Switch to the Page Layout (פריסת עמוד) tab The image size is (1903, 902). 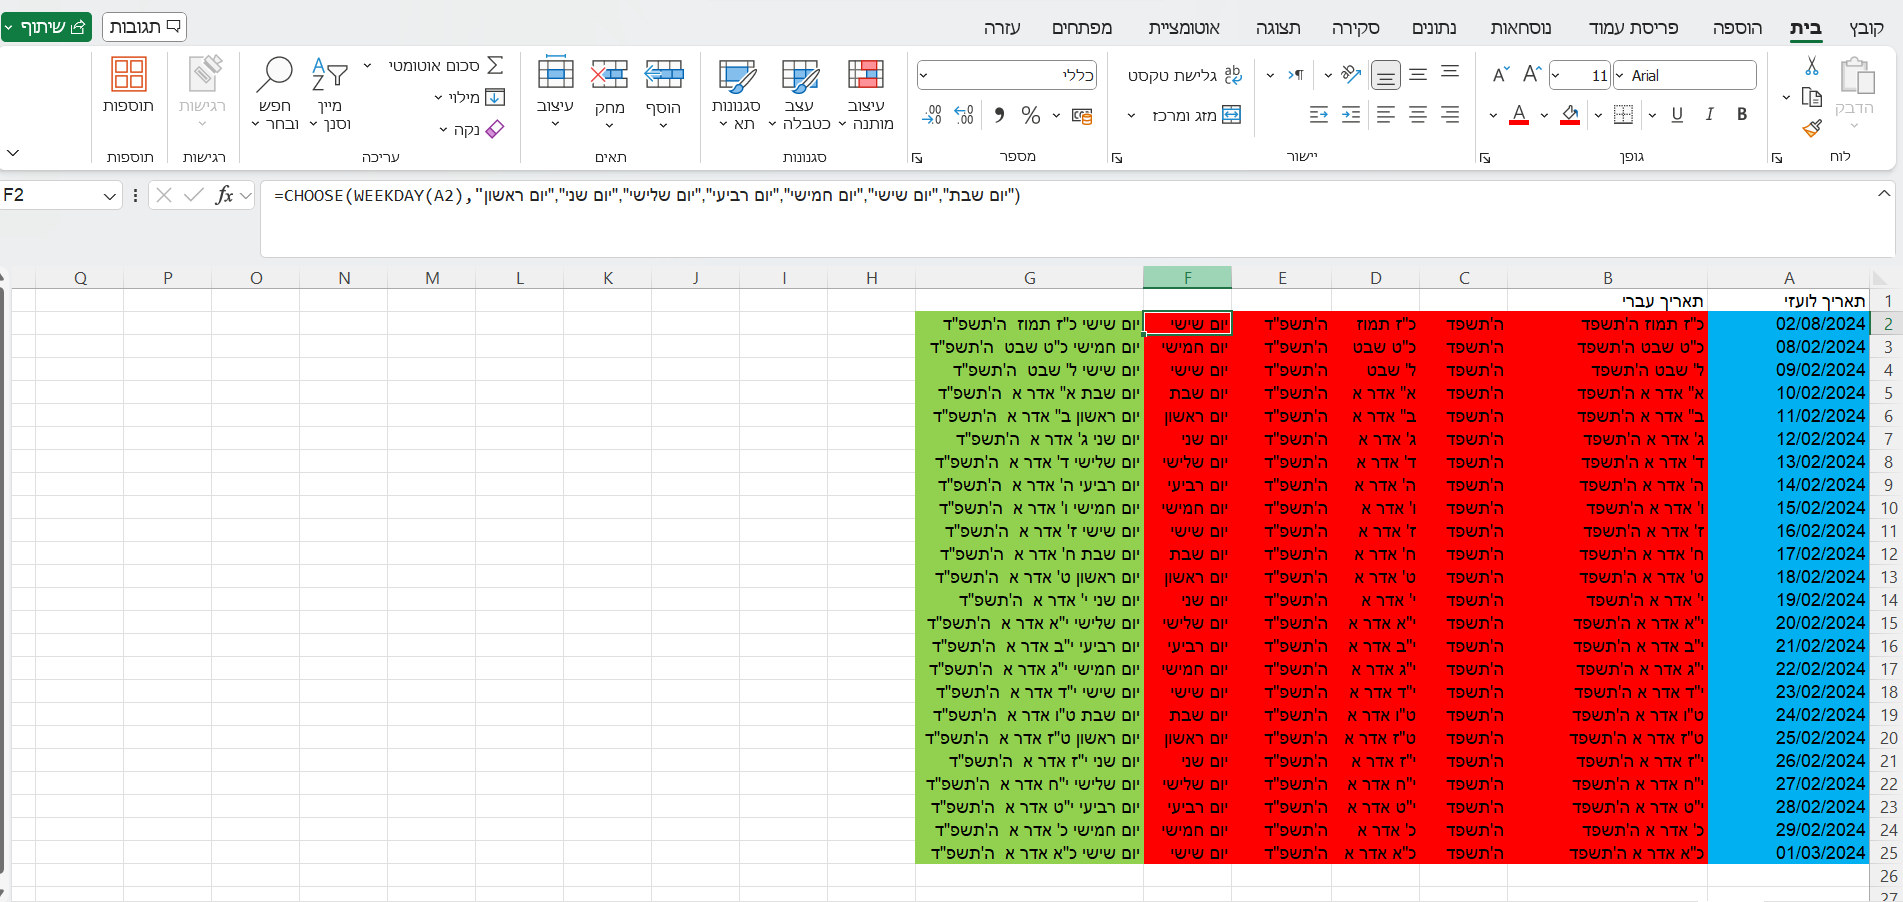click(1633, 28)
